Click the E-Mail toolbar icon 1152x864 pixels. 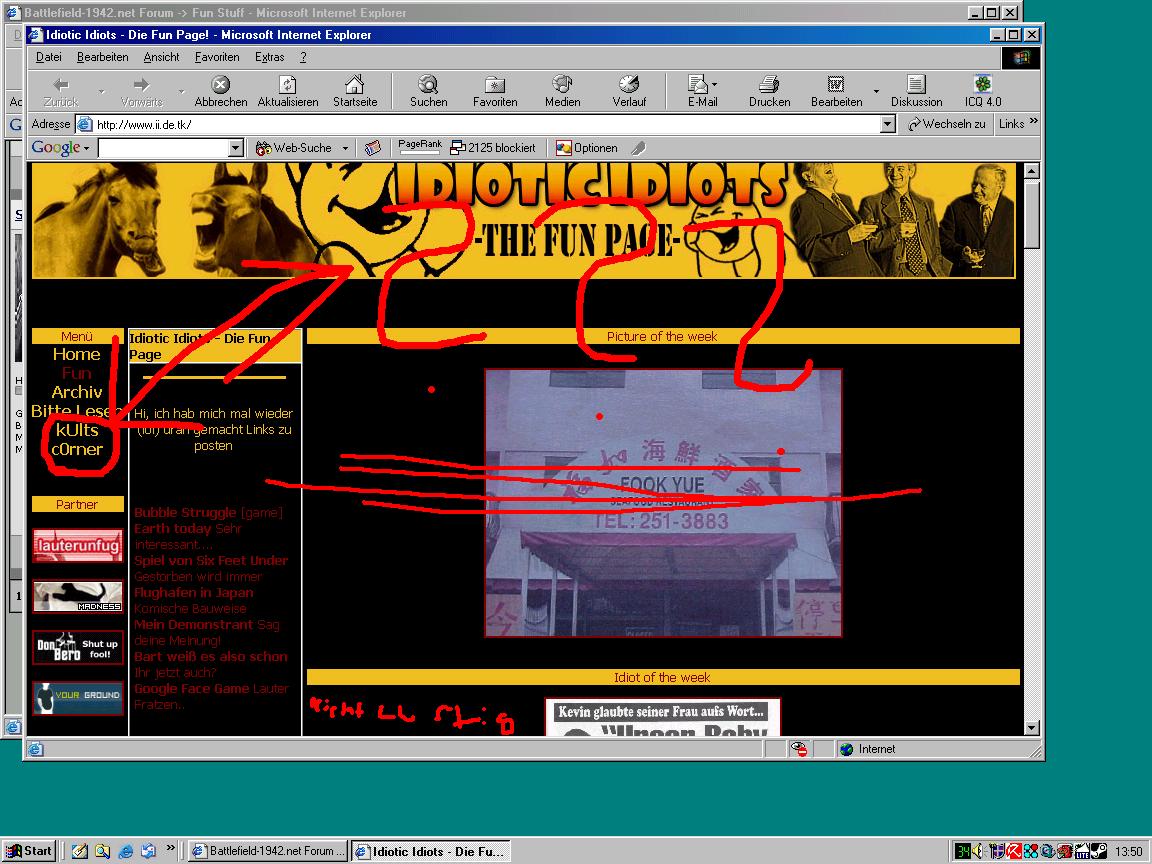pos(697,84)
